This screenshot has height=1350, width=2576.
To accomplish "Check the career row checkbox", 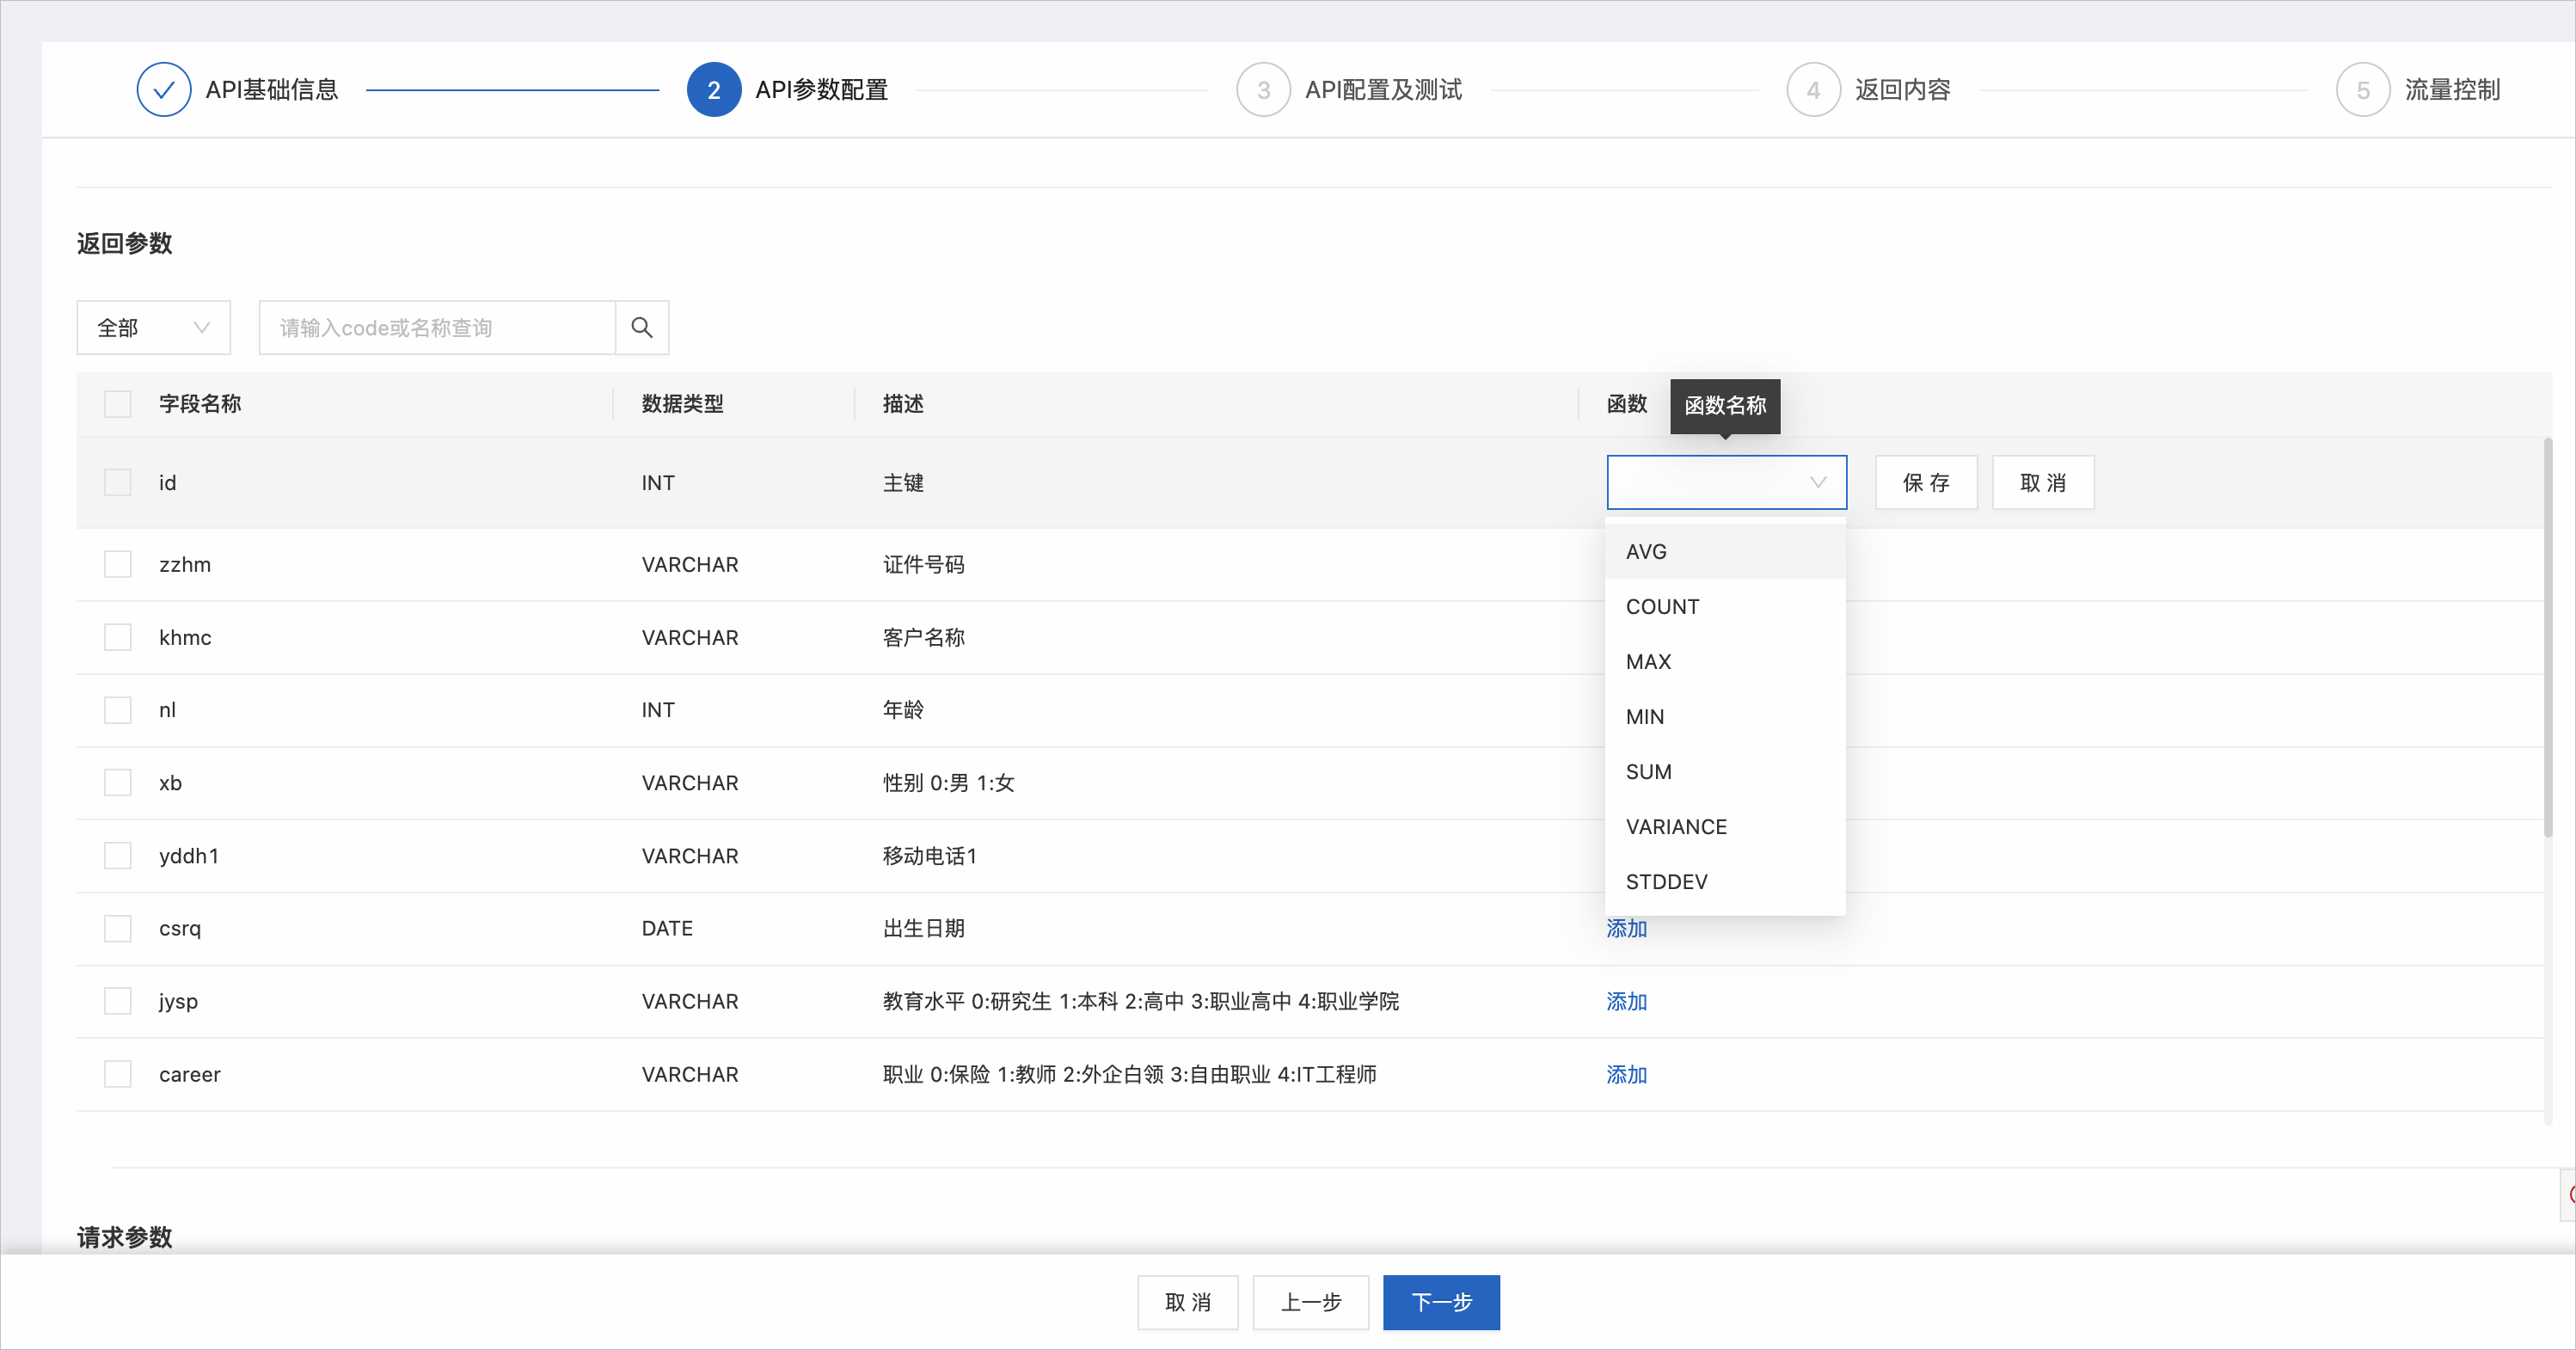I will [x=118, y=1074].
